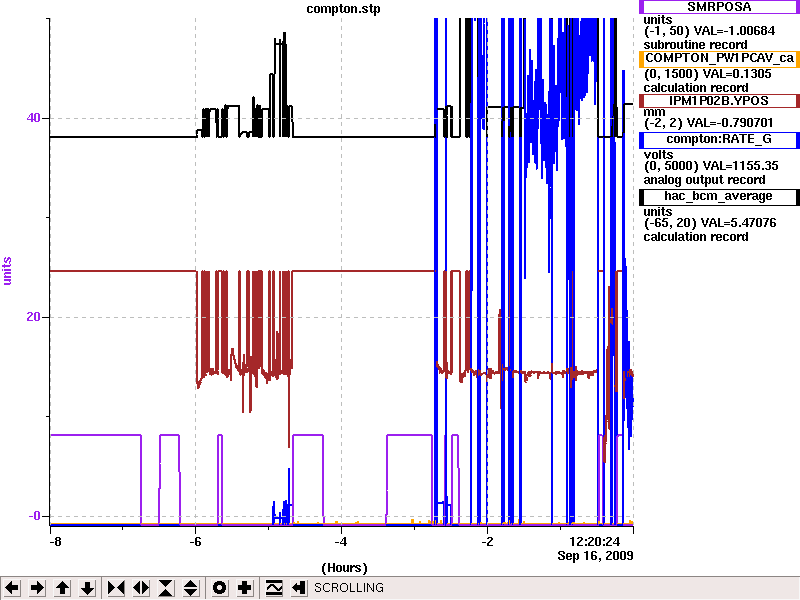The width and height of the screenshot is (800, 600).
Task: Click the 12:20:24 timestamp label
Action: 595,541
